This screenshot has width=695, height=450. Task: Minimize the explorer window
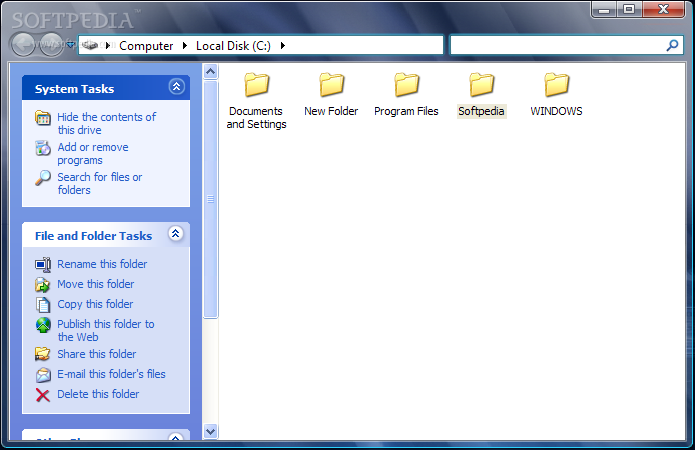point(604,10)
